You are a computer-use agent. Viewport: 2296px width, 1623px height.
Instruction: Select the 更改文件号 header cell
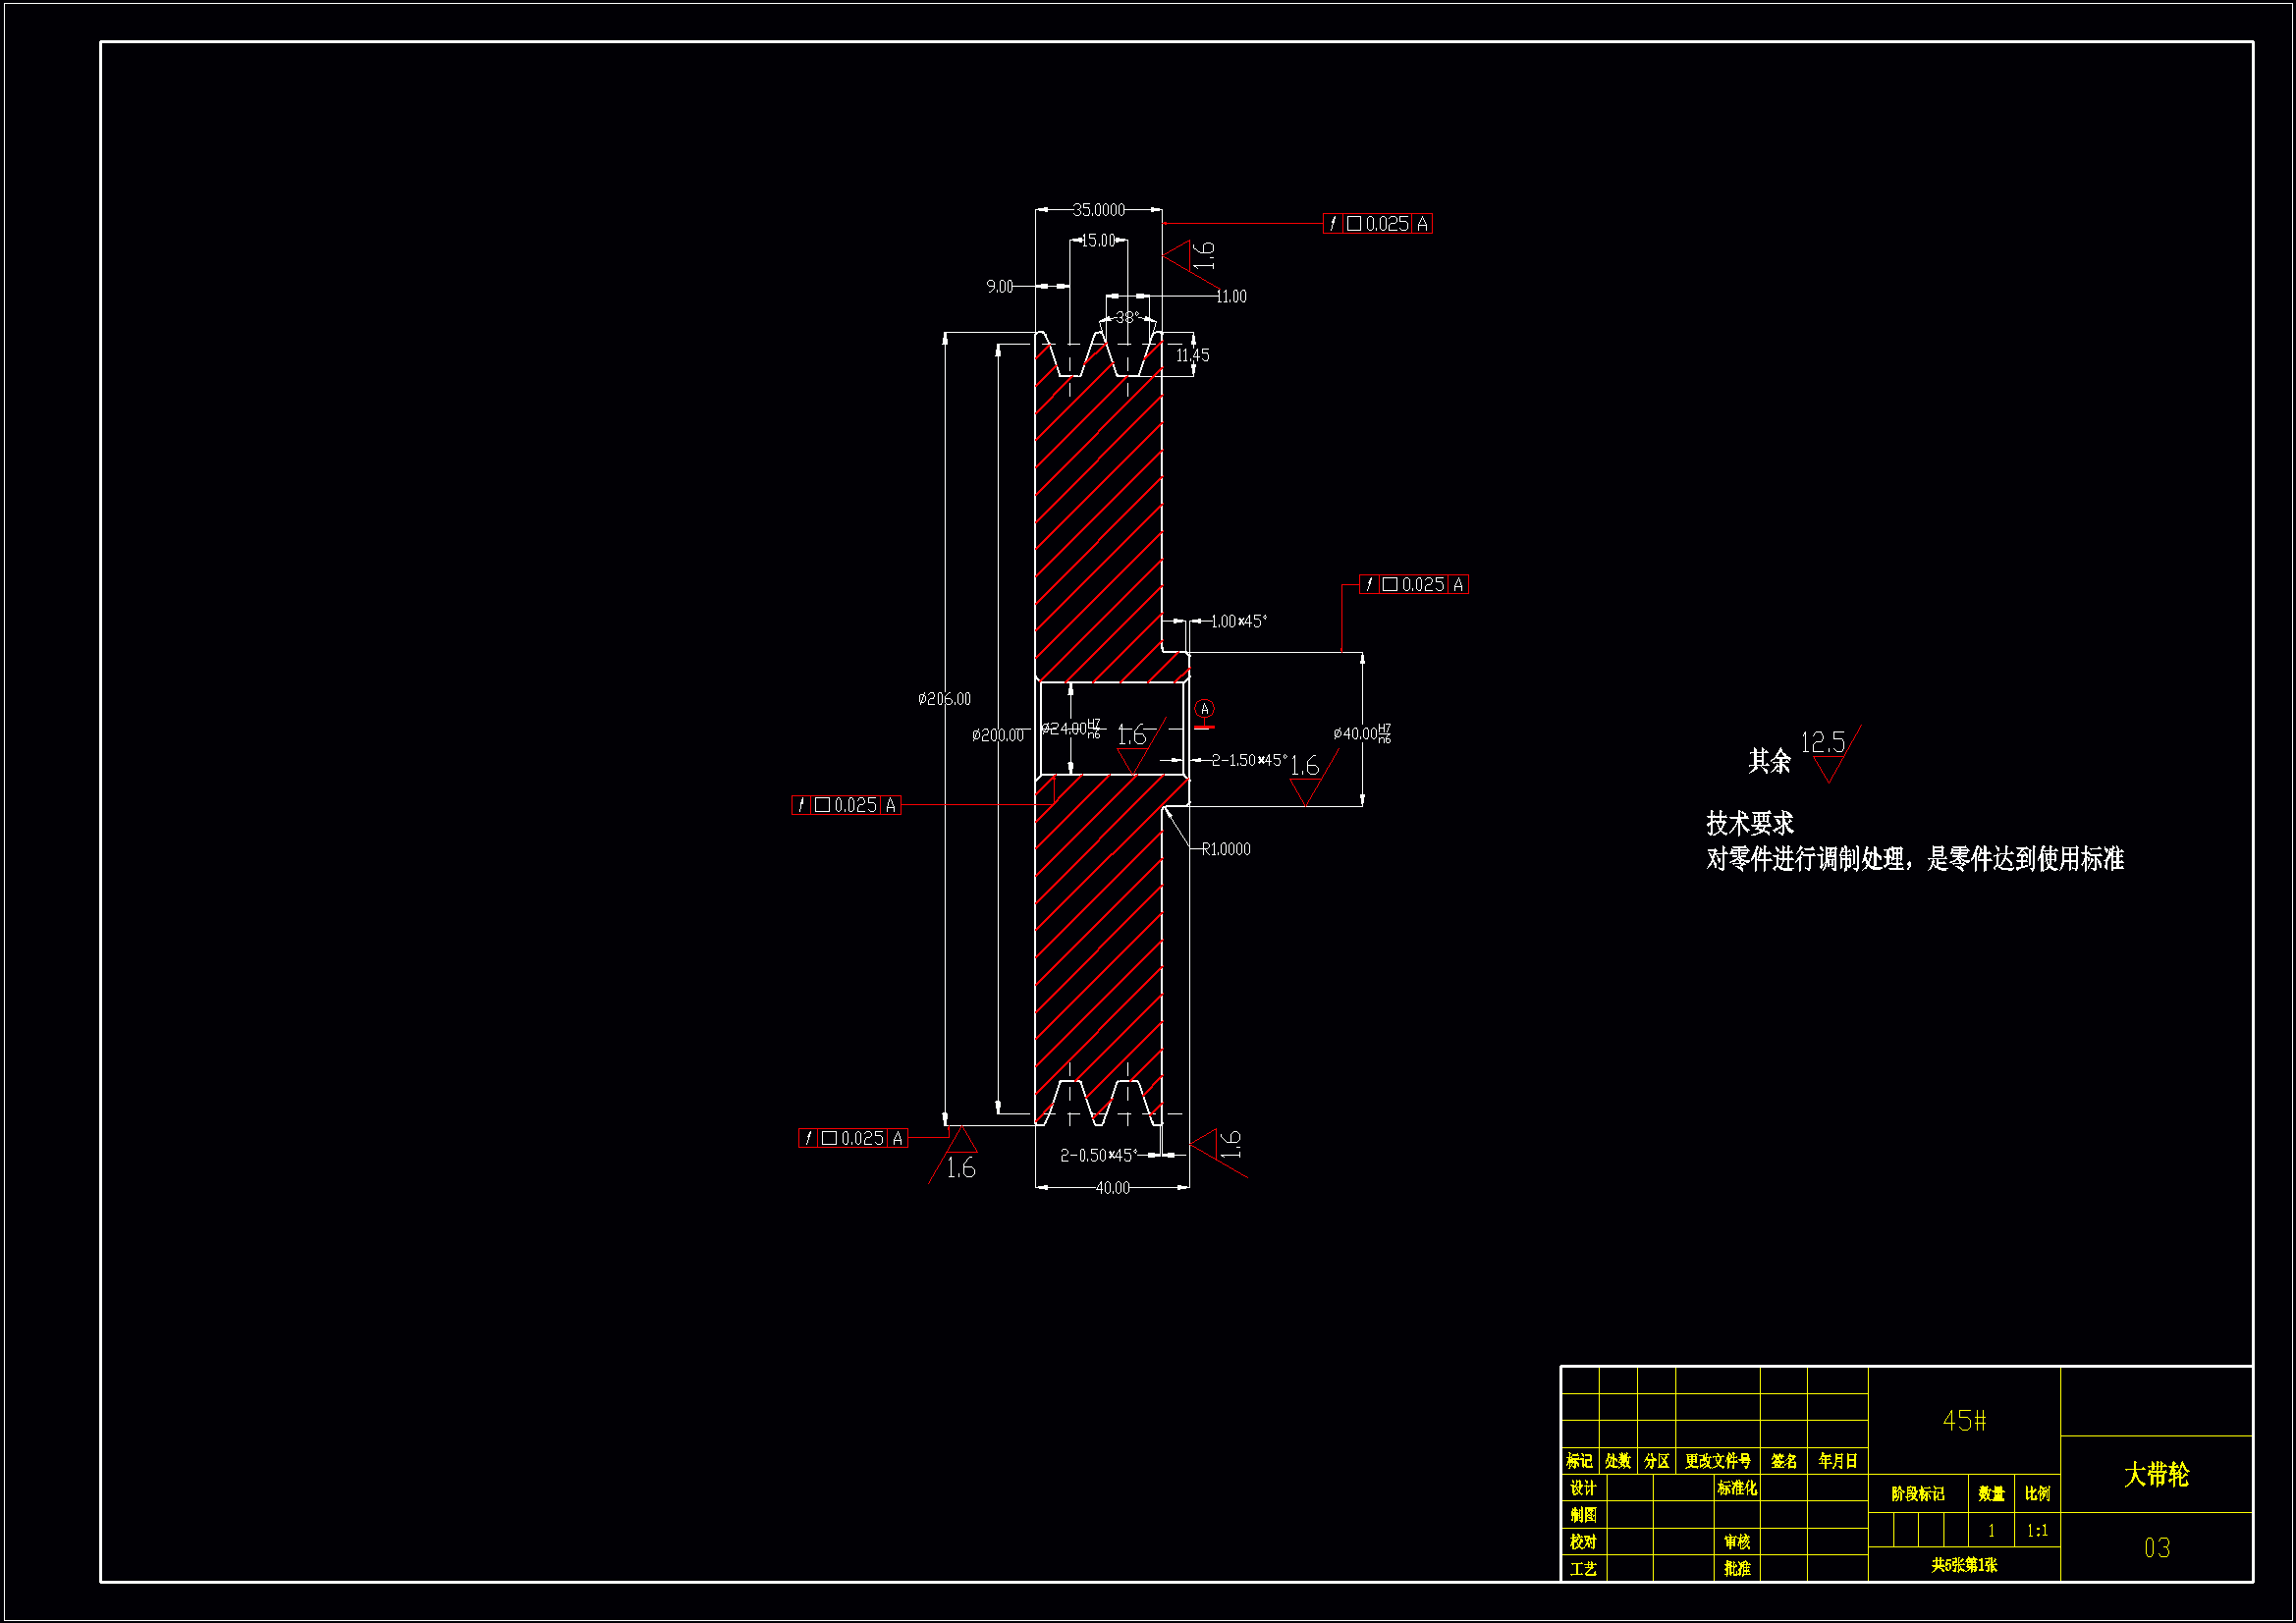click(x=1717, y=1461)
